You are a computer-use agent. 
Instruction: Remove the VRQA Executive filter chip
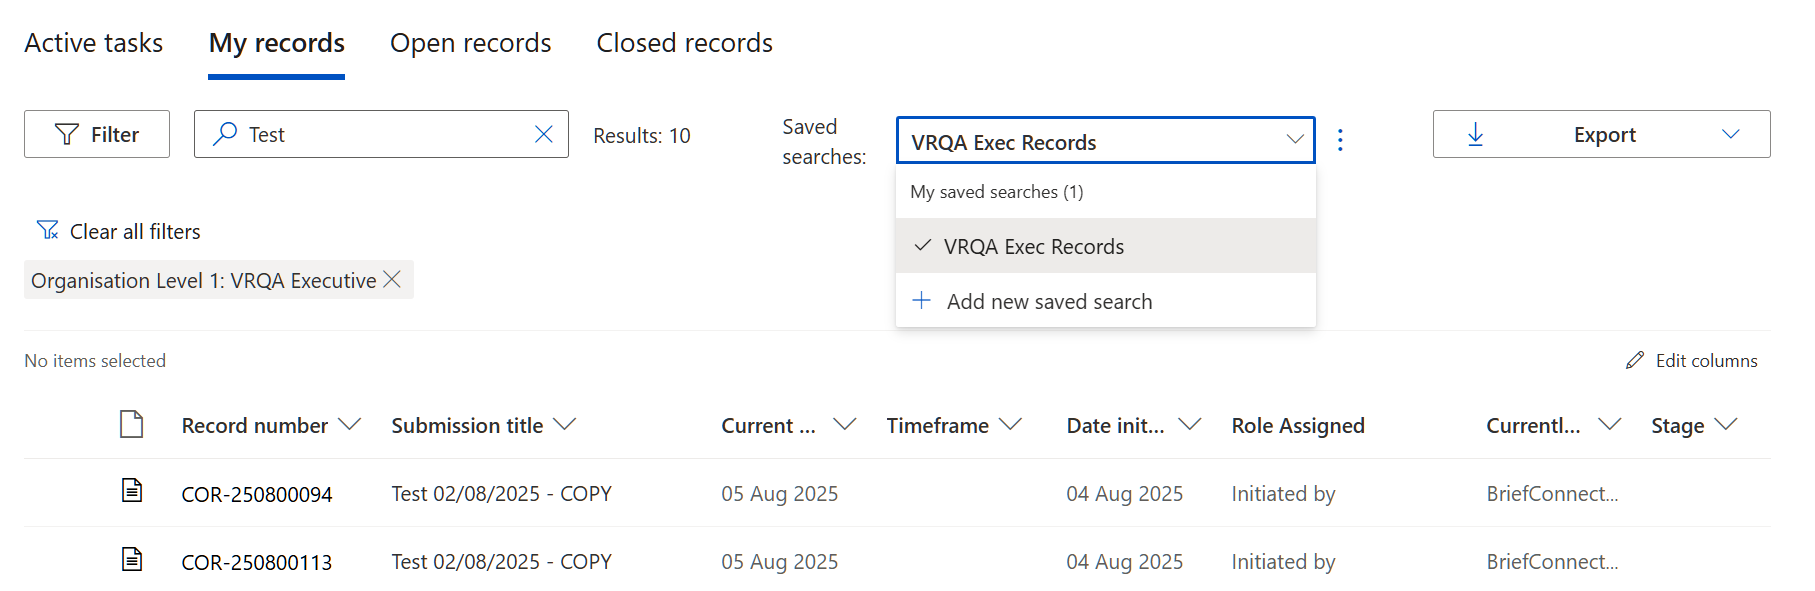pos(393,280)
